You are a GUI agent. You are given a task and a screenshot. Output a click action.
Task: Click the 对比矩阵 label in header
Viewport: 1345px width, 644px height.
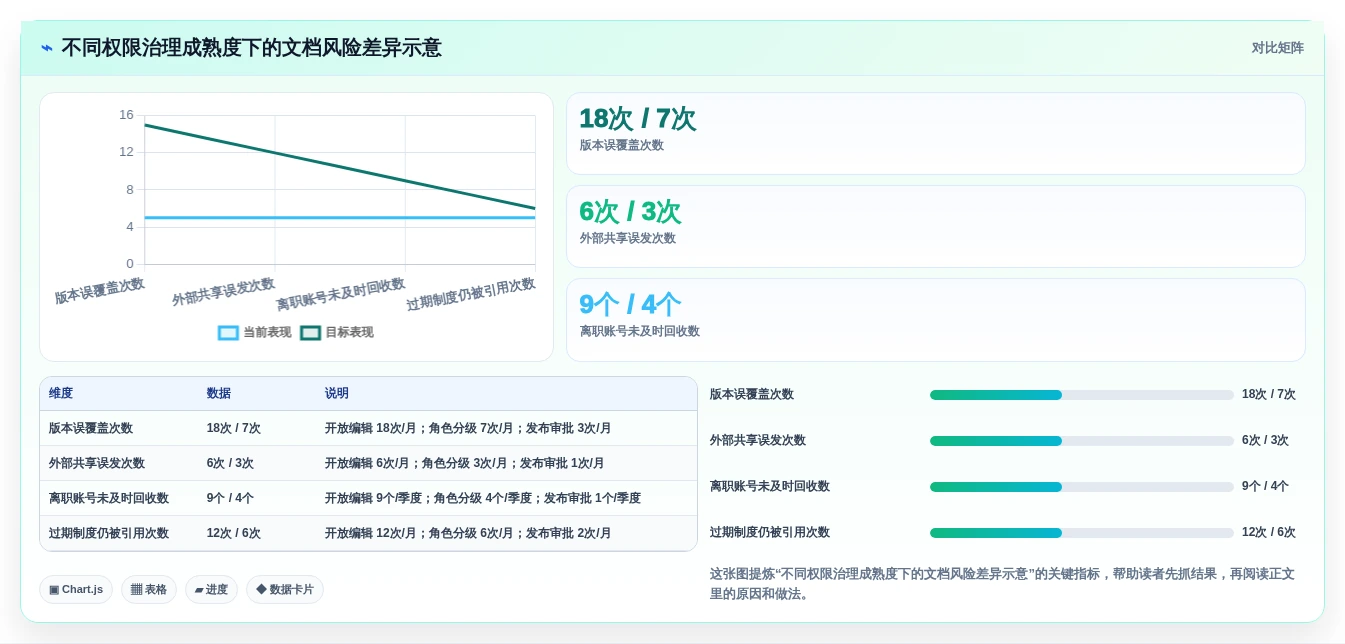[1277, 48]
